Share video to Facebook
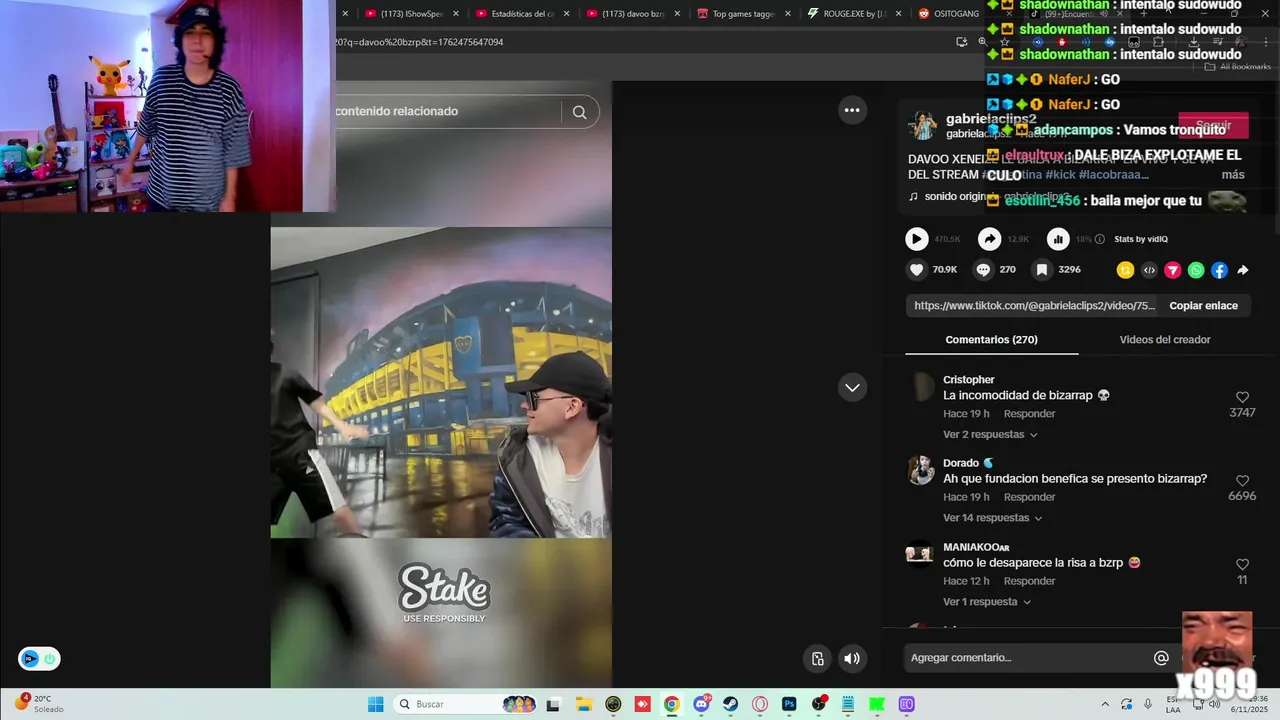The height and width of the screenshot is (720, 1280). 1219,270
